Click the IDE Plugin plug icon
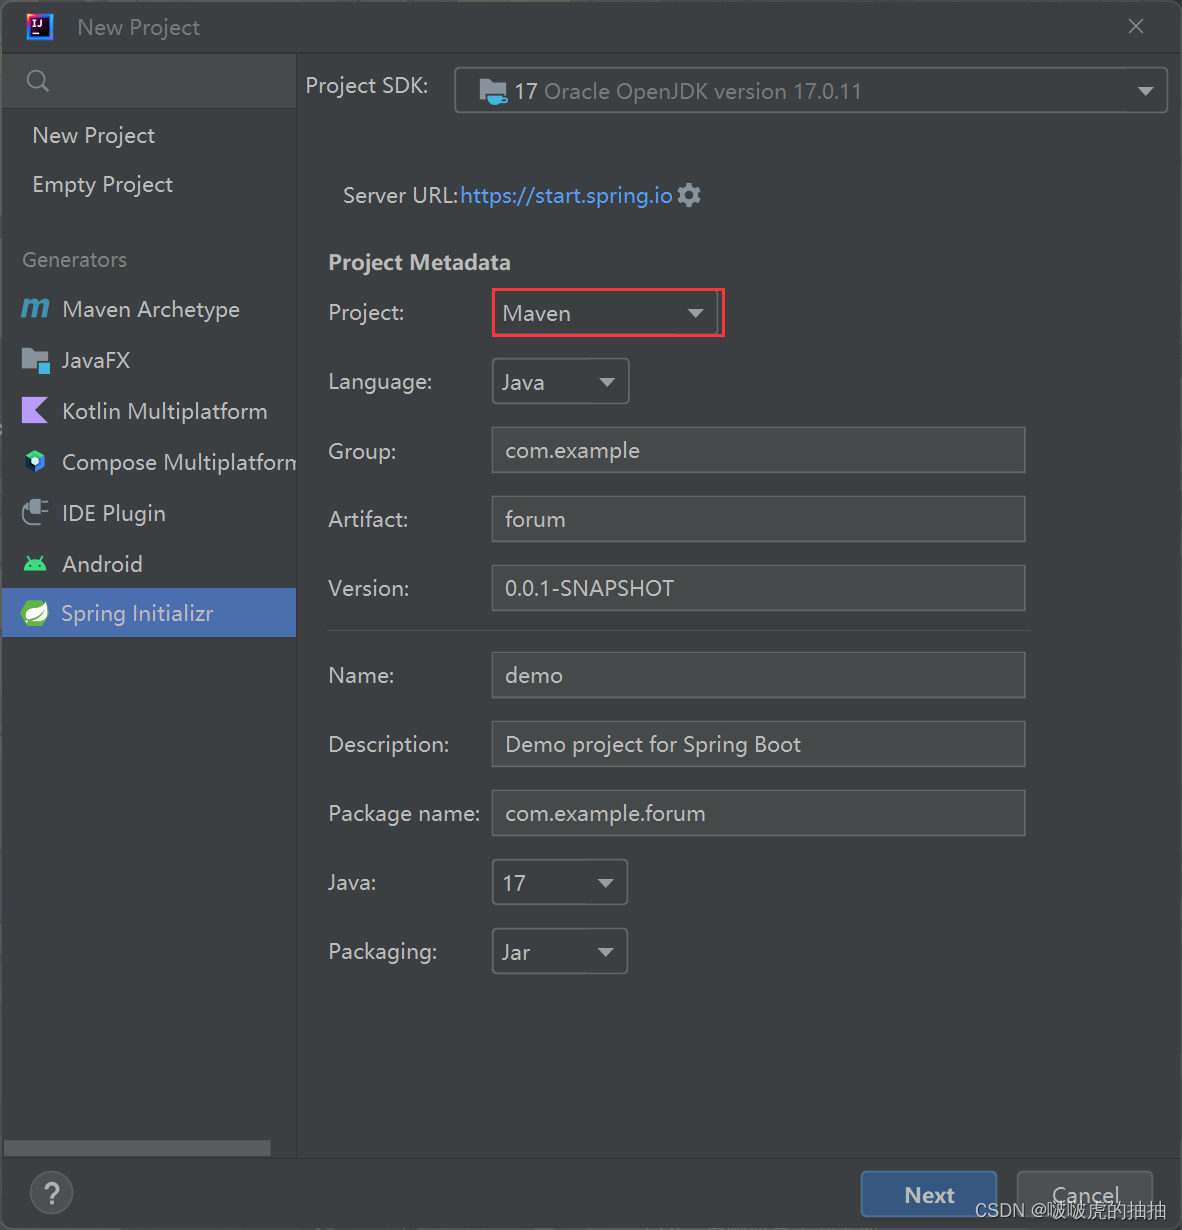Viewport: 1182px width, 1230px height. pos(35,512)
